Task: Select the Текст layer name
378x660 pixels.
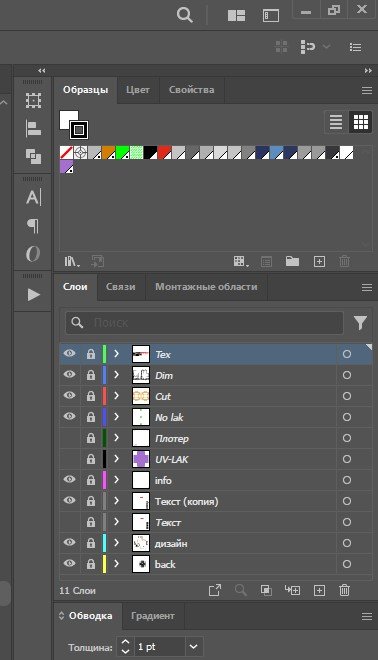Action: click(x=168, y=522)
